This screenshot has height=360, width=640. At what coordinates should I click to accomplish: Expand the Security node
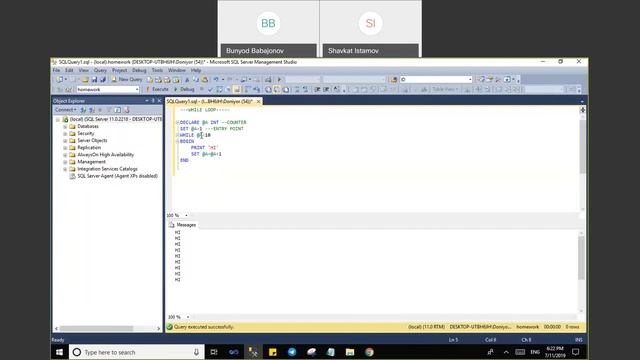65,133
